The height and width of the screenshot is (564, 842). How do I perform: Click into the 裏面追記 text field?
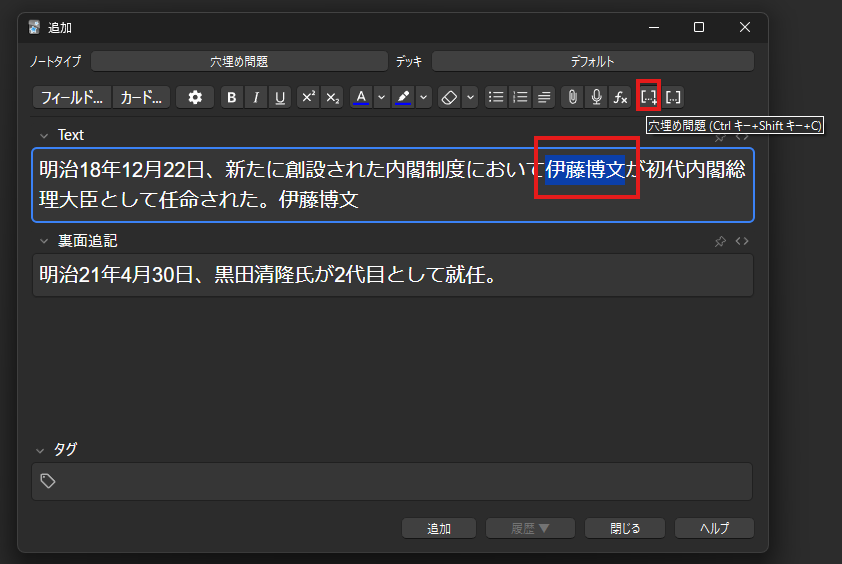[393, 275]
